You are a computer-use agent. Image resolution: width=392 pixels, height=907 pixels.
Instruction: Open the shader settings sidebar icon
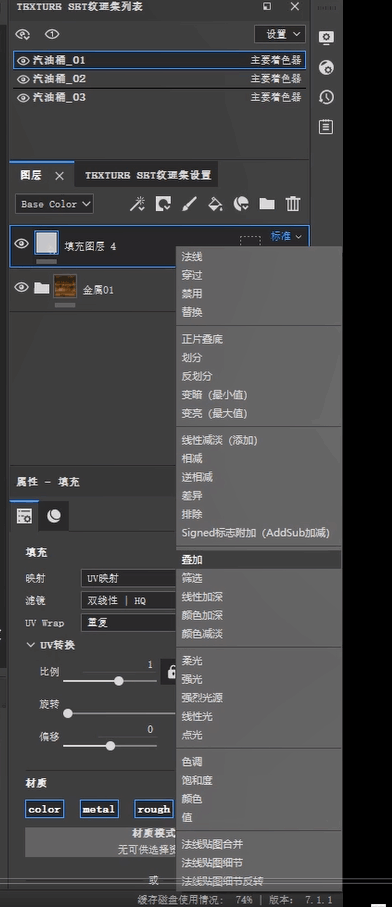click(x=326, y=67)
